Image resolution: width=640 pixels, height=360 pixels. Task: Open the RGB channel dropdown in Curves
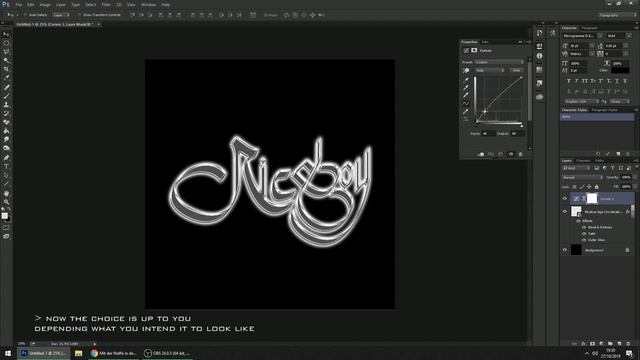490,71
